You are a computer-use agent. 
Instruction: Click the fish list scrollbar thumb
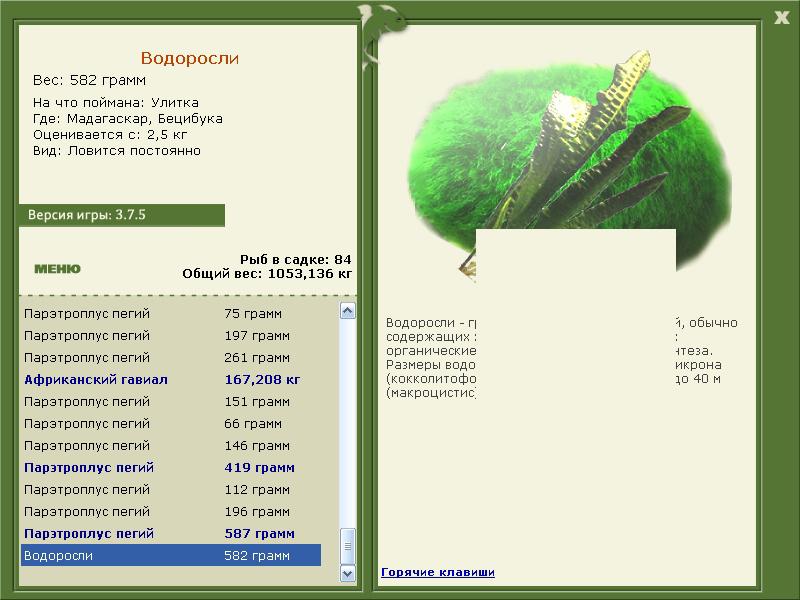click(x=347, y=546)
